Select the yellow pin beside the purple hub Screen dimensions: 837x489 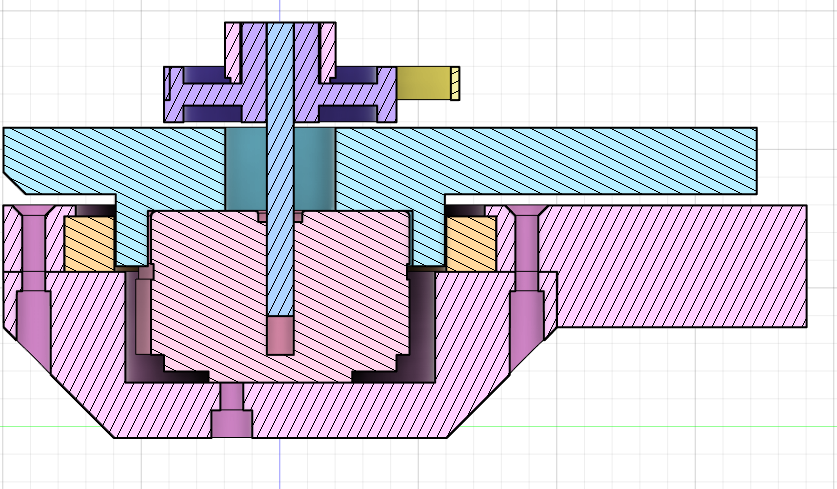point(428,83)
